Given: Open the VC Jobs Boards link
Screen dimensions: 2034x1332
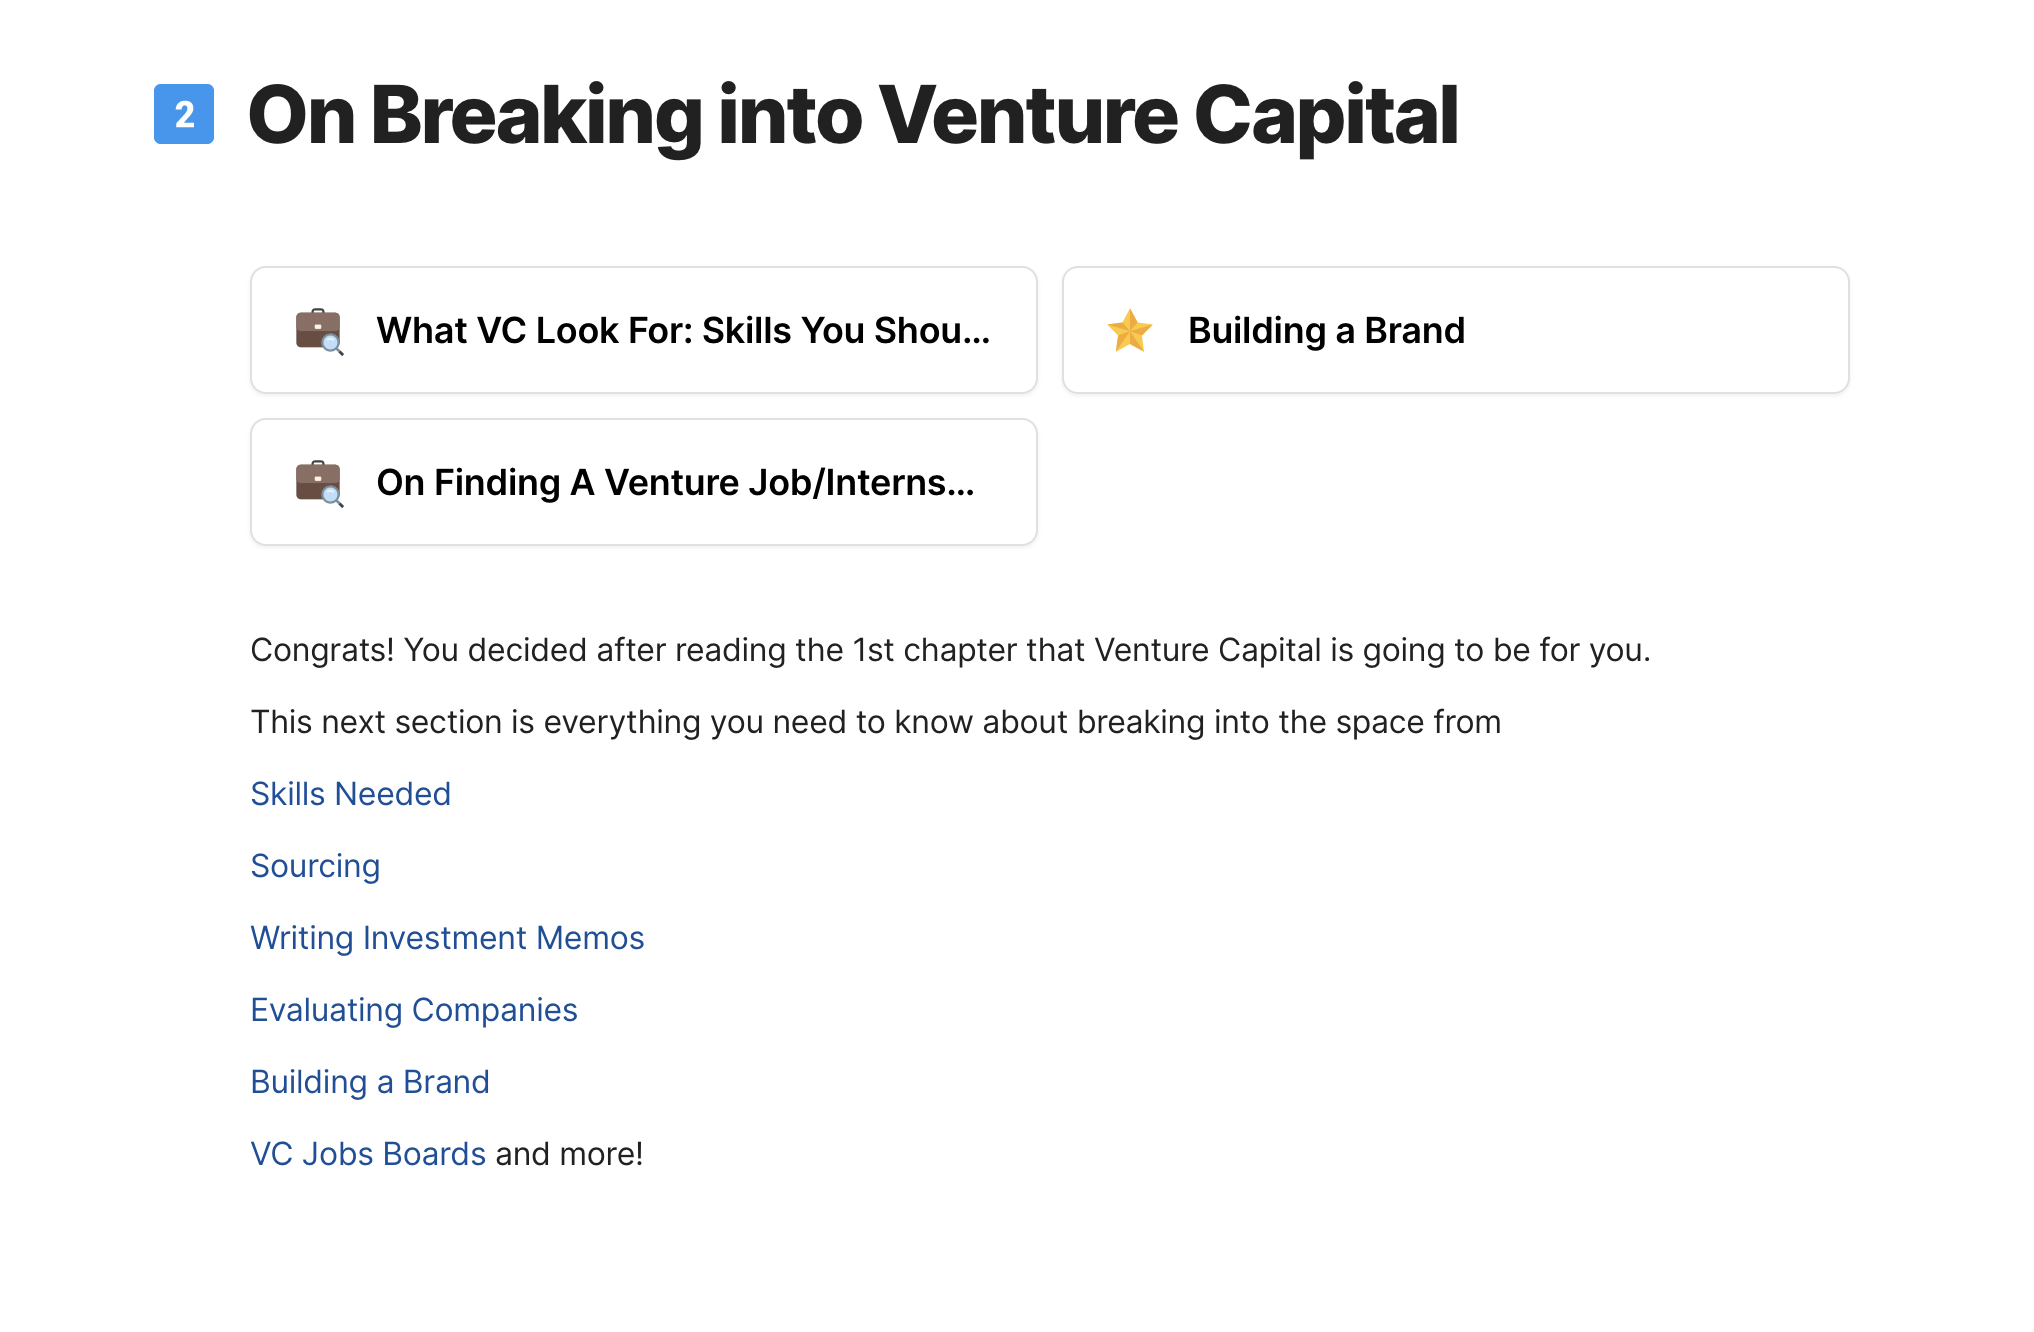Looking at the screenshot, I should point(368,1154).
